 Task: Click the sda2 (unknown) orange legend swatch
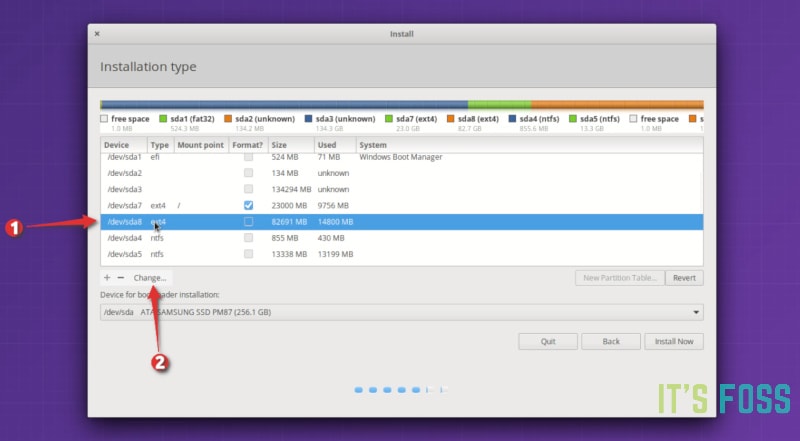pos(228,119)
